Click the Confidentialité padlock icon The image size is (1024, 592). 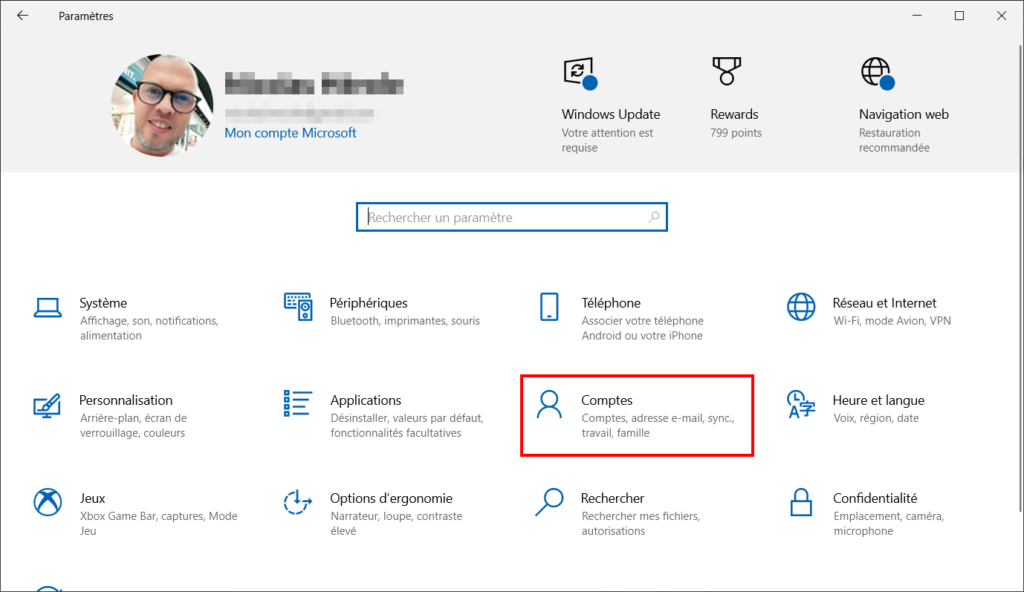801,502
